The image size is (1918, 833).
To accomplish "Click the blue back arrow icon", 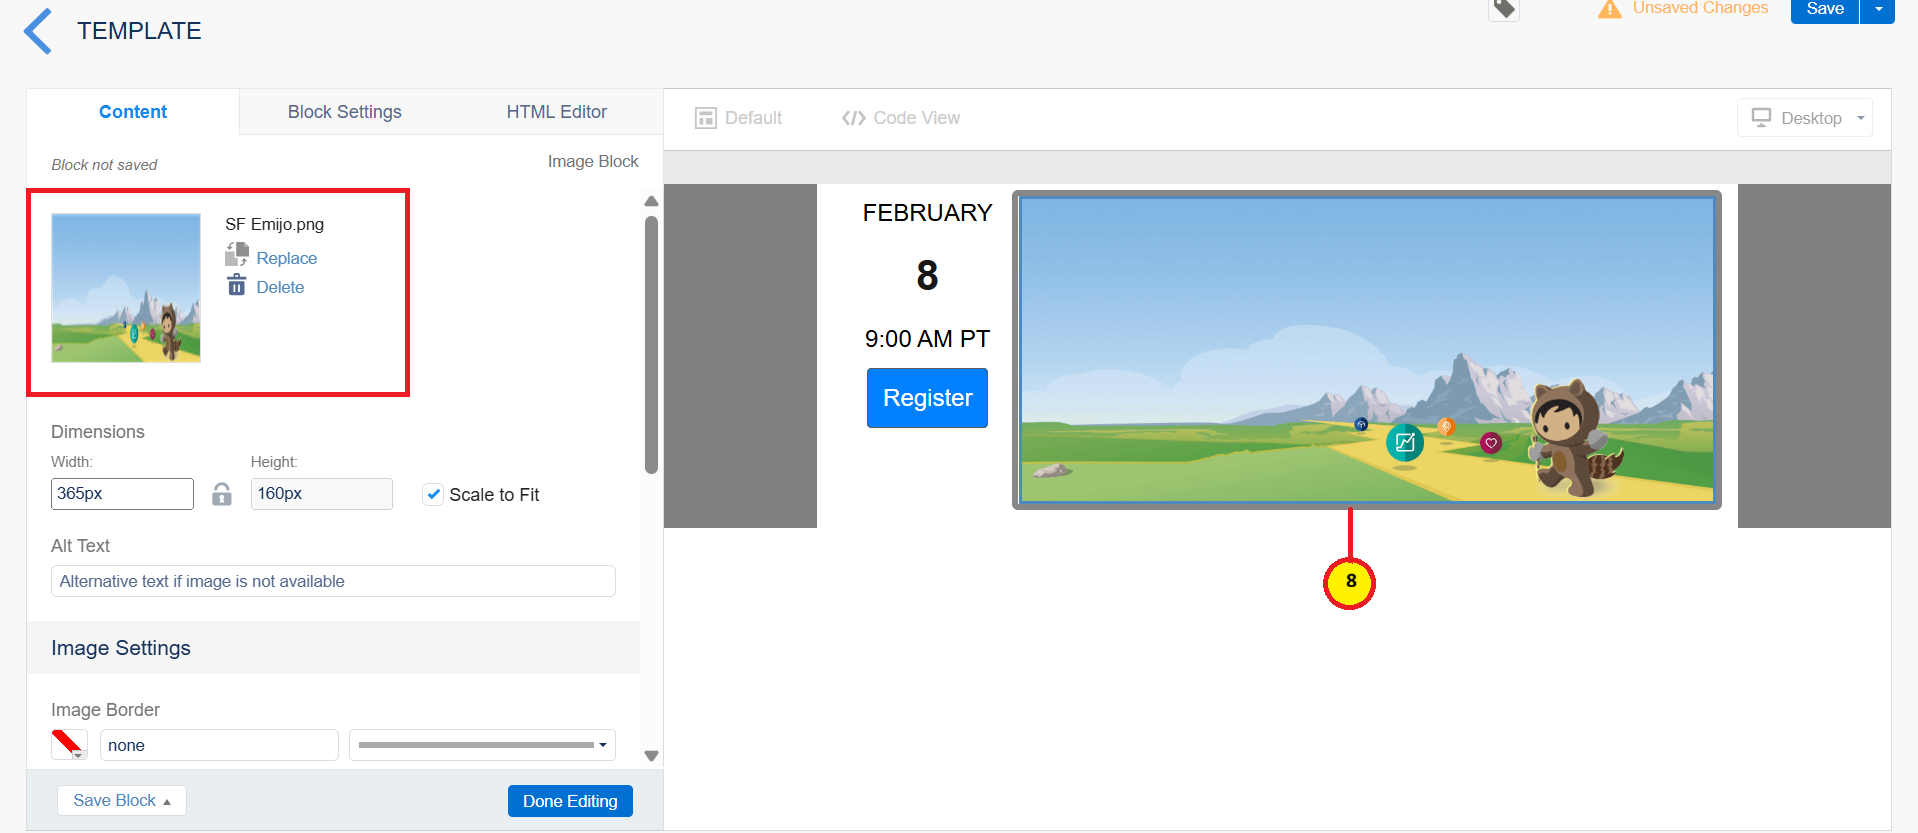I will click(x=38, y=31).
